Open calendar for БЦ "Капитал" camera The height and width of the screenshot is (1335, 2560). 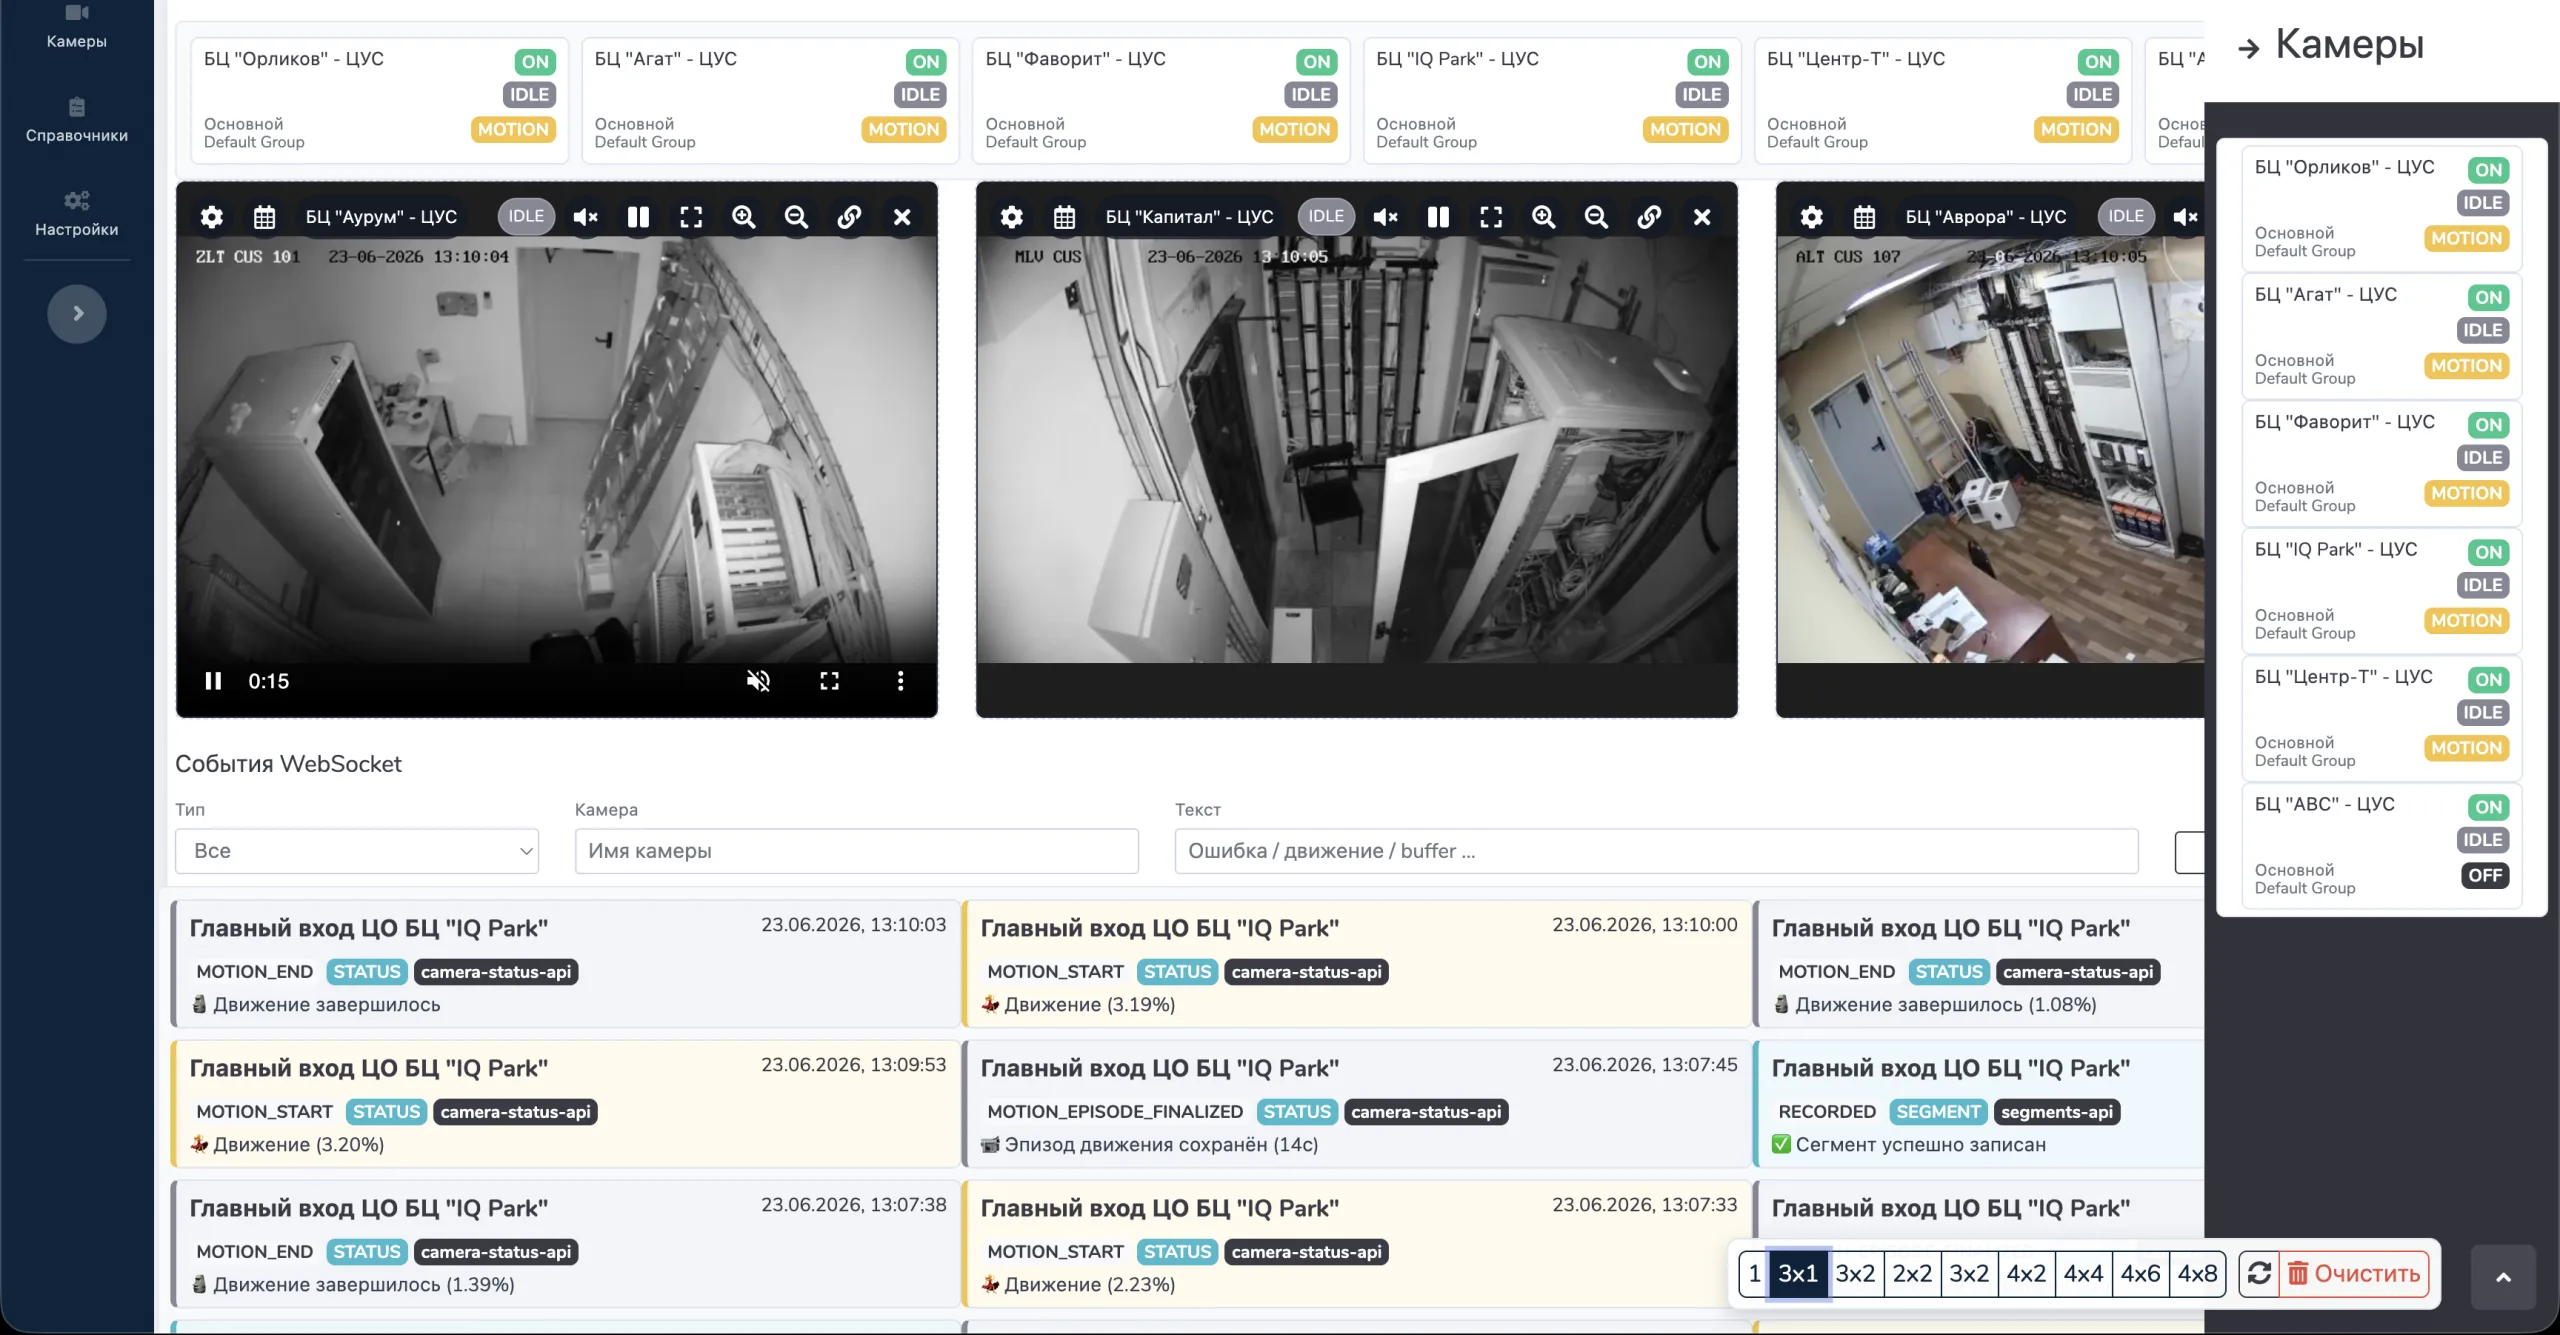click(x=1064, y=217)
